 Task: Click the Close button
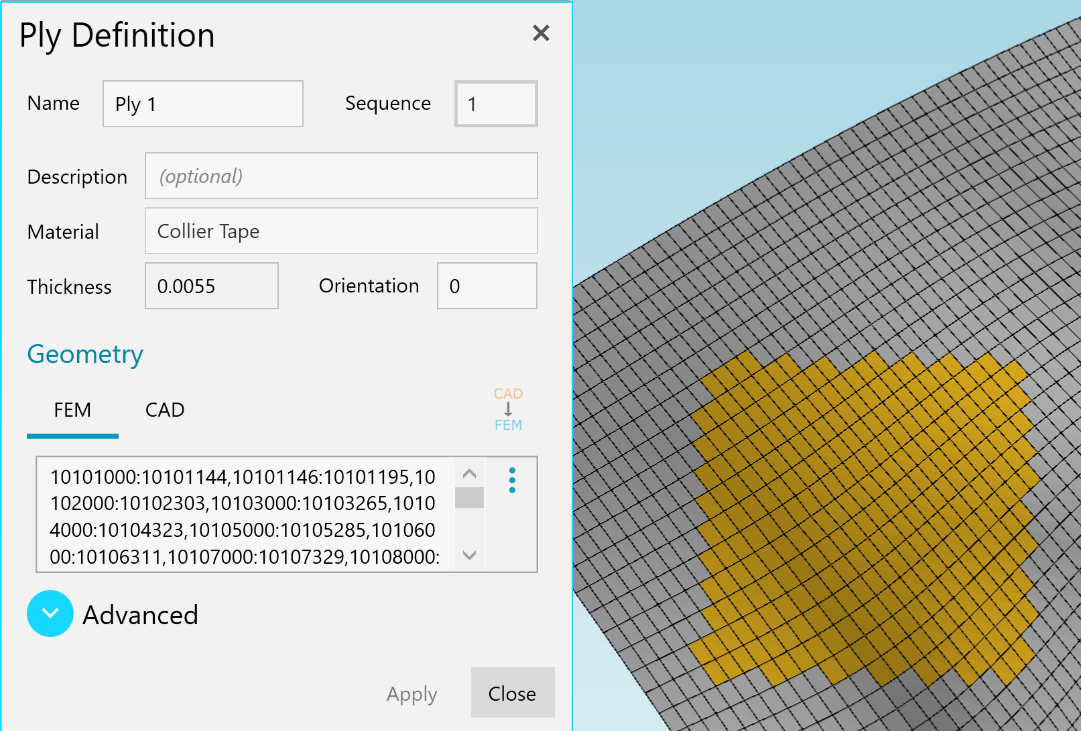(512, 692)
